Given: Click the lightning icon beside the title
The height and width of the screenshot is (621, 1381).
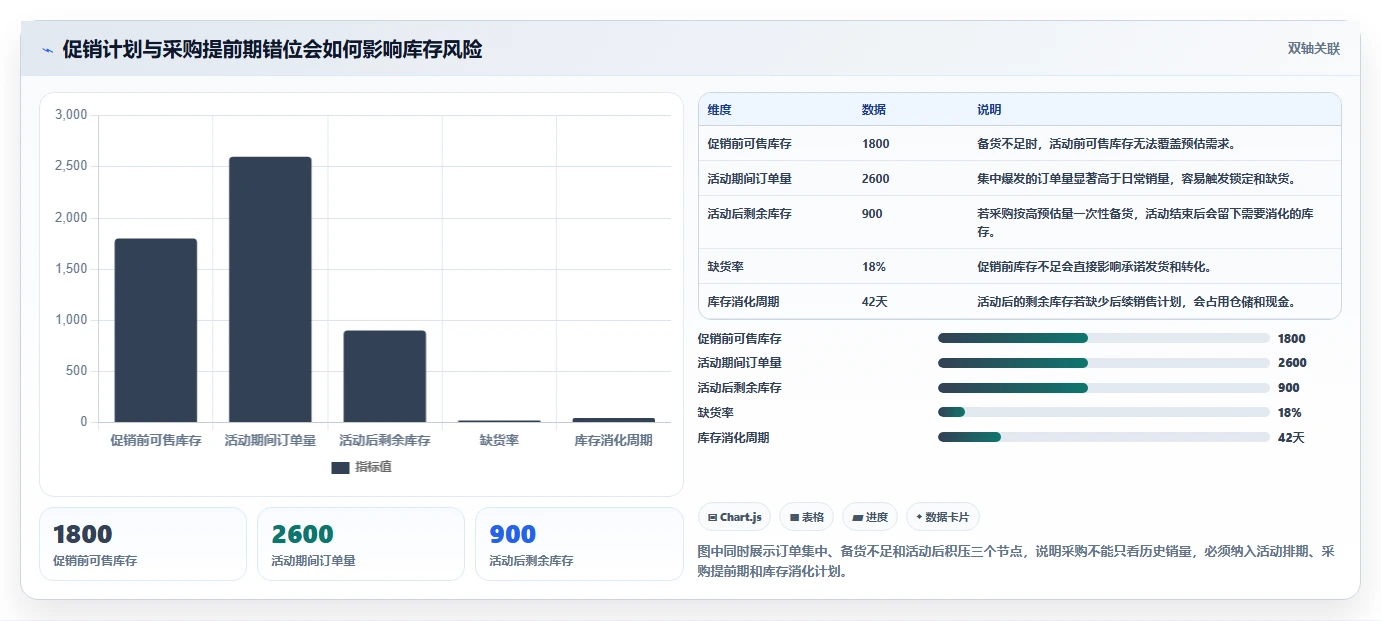Looking at the screenshot, I should tap(48, 50).
